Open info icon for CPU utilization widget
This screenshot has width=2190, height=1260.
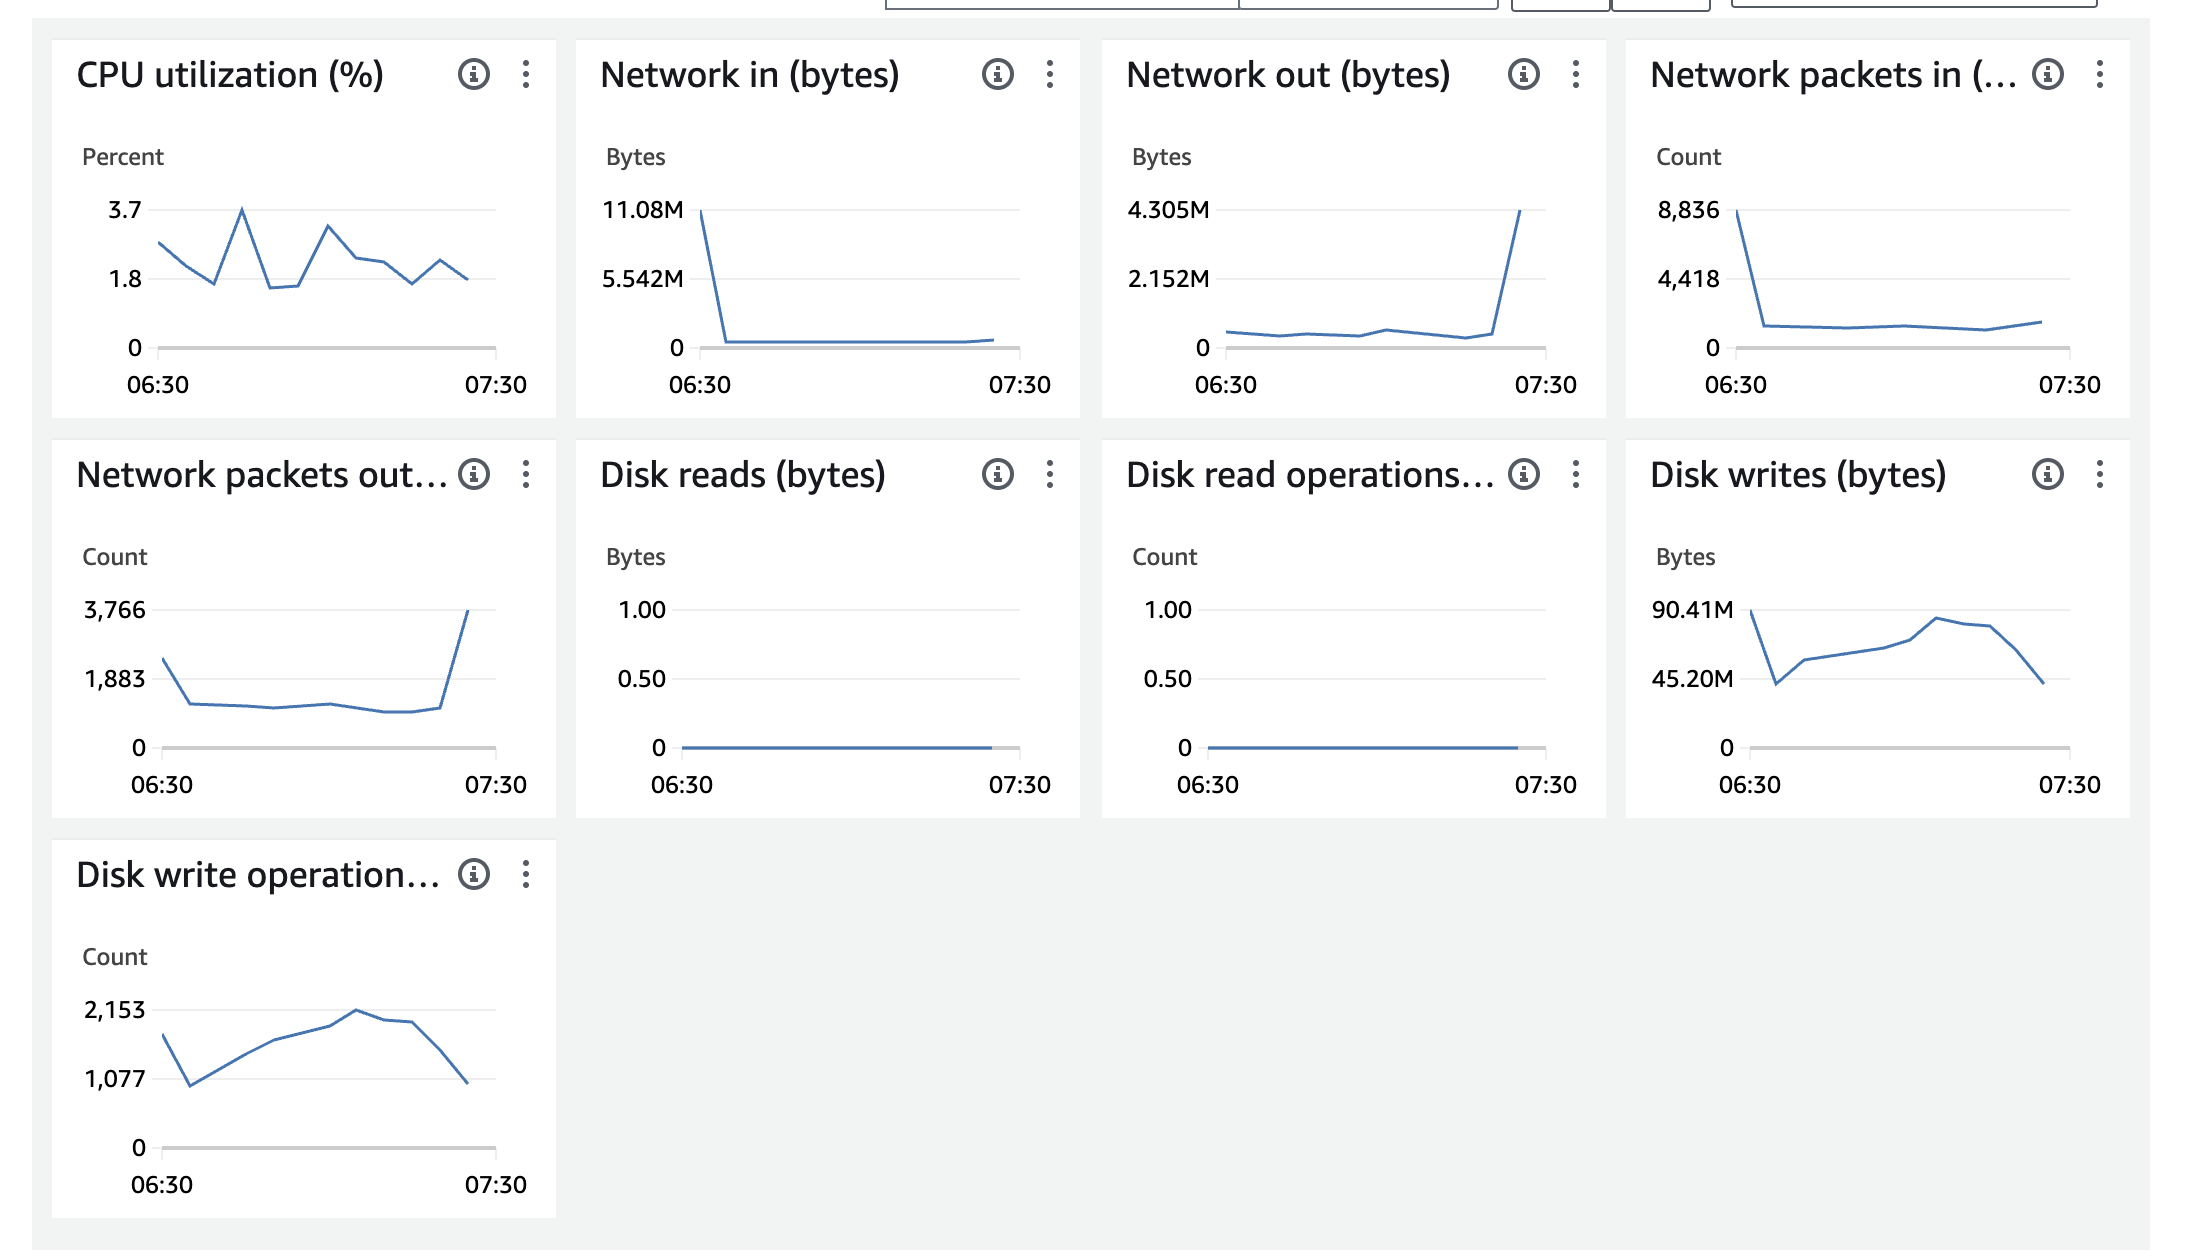point(473,74)
